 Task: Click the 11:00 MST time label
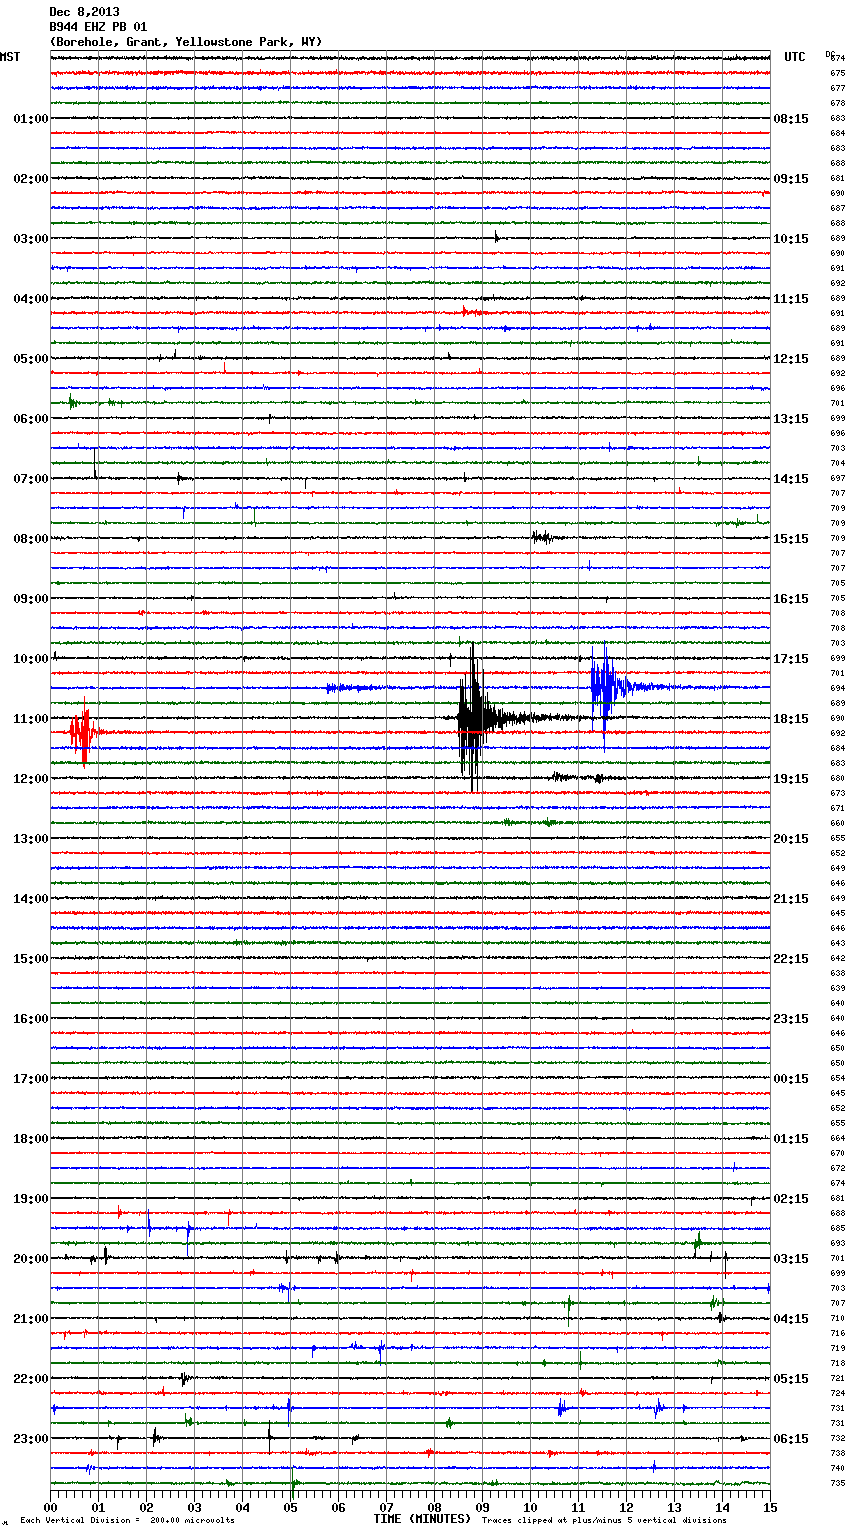click(x=31, y=719)
